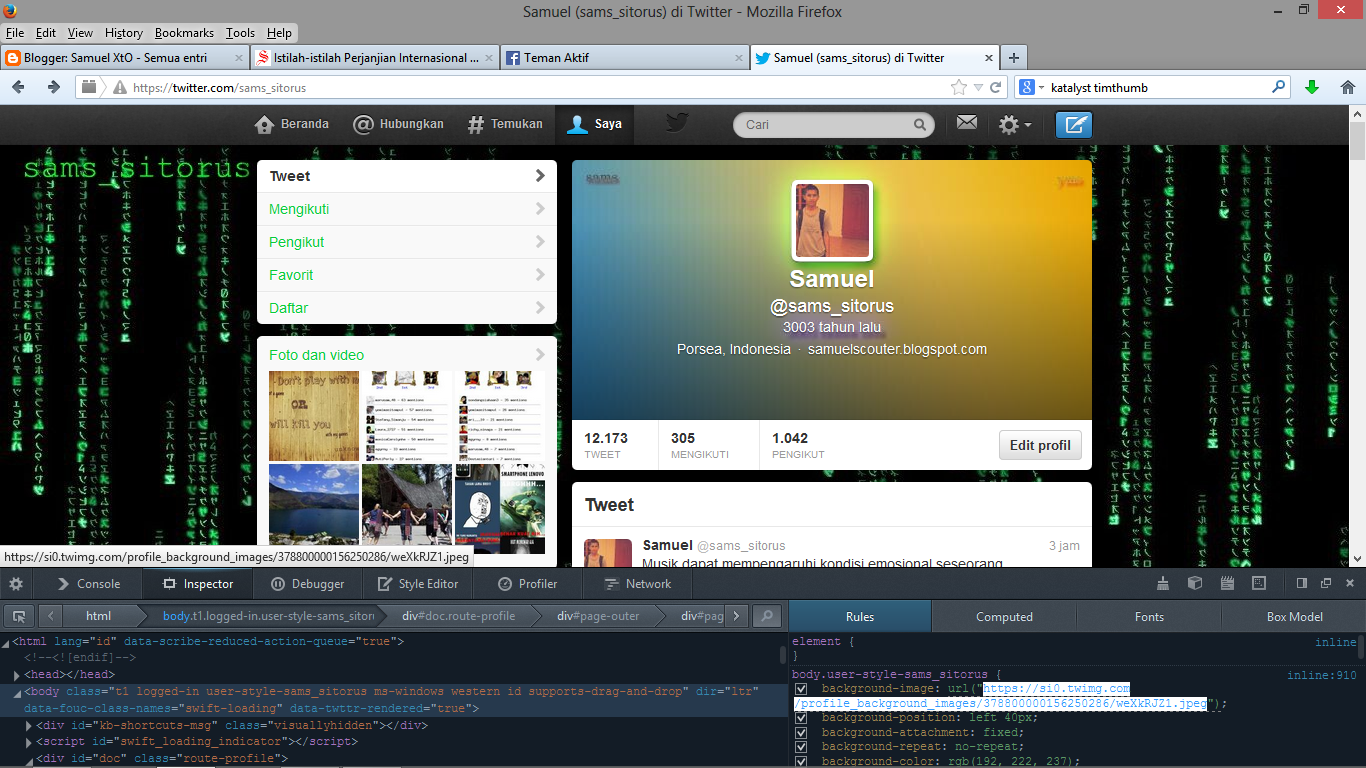This screenshot has height=768, width=1366.
Task: Open the Network devtools tab
Action: (x=638, y=584)
